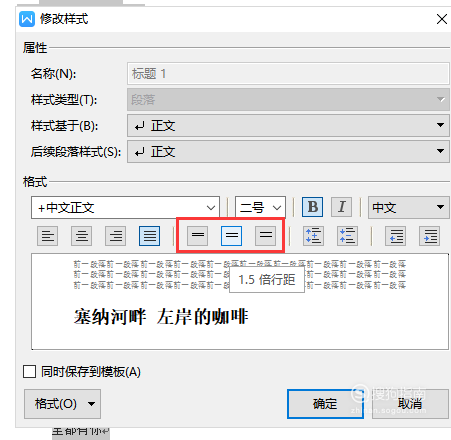The width and height of the screenshot is (451, 440).
Task: Click the decrease indent icon
Action: pyautogui.click(x=396, y=236)
